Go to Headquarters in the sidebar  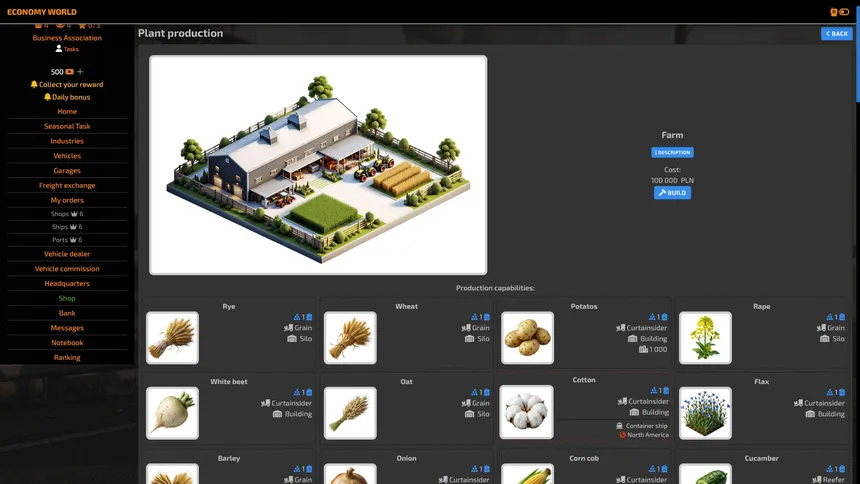(67, 284)
